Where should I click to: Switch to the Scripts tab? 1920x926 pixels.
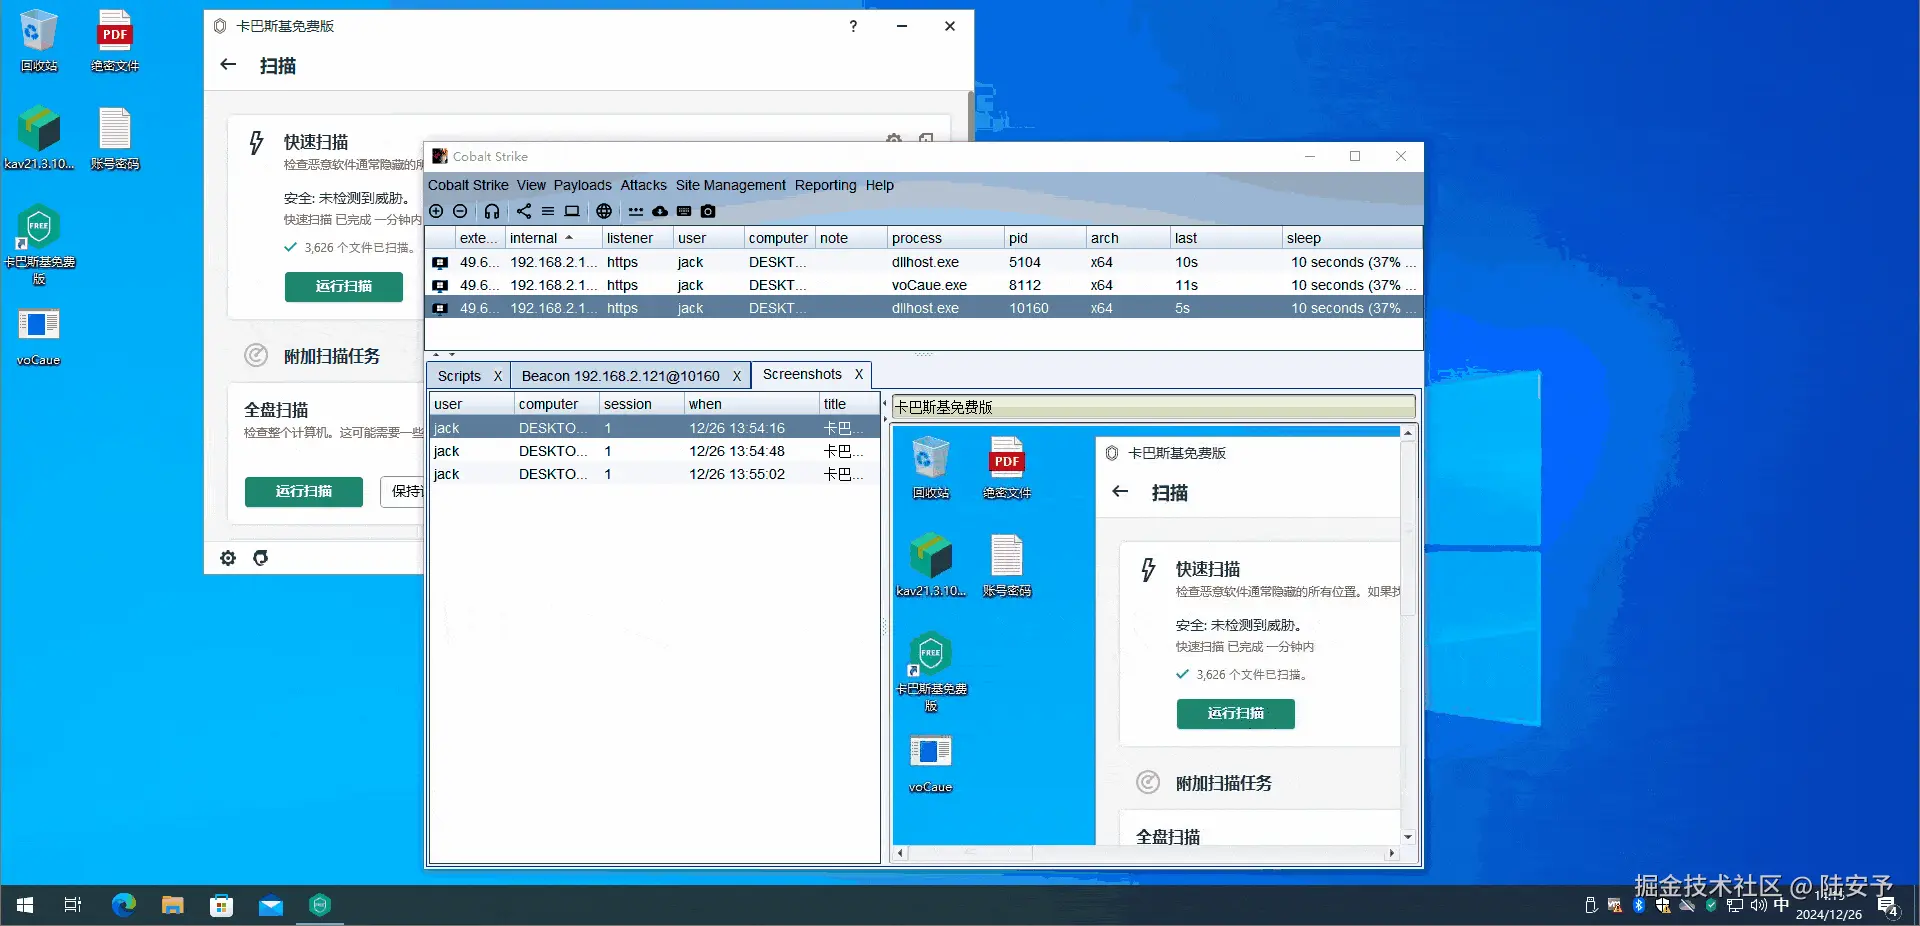click(x=459, y=376)
